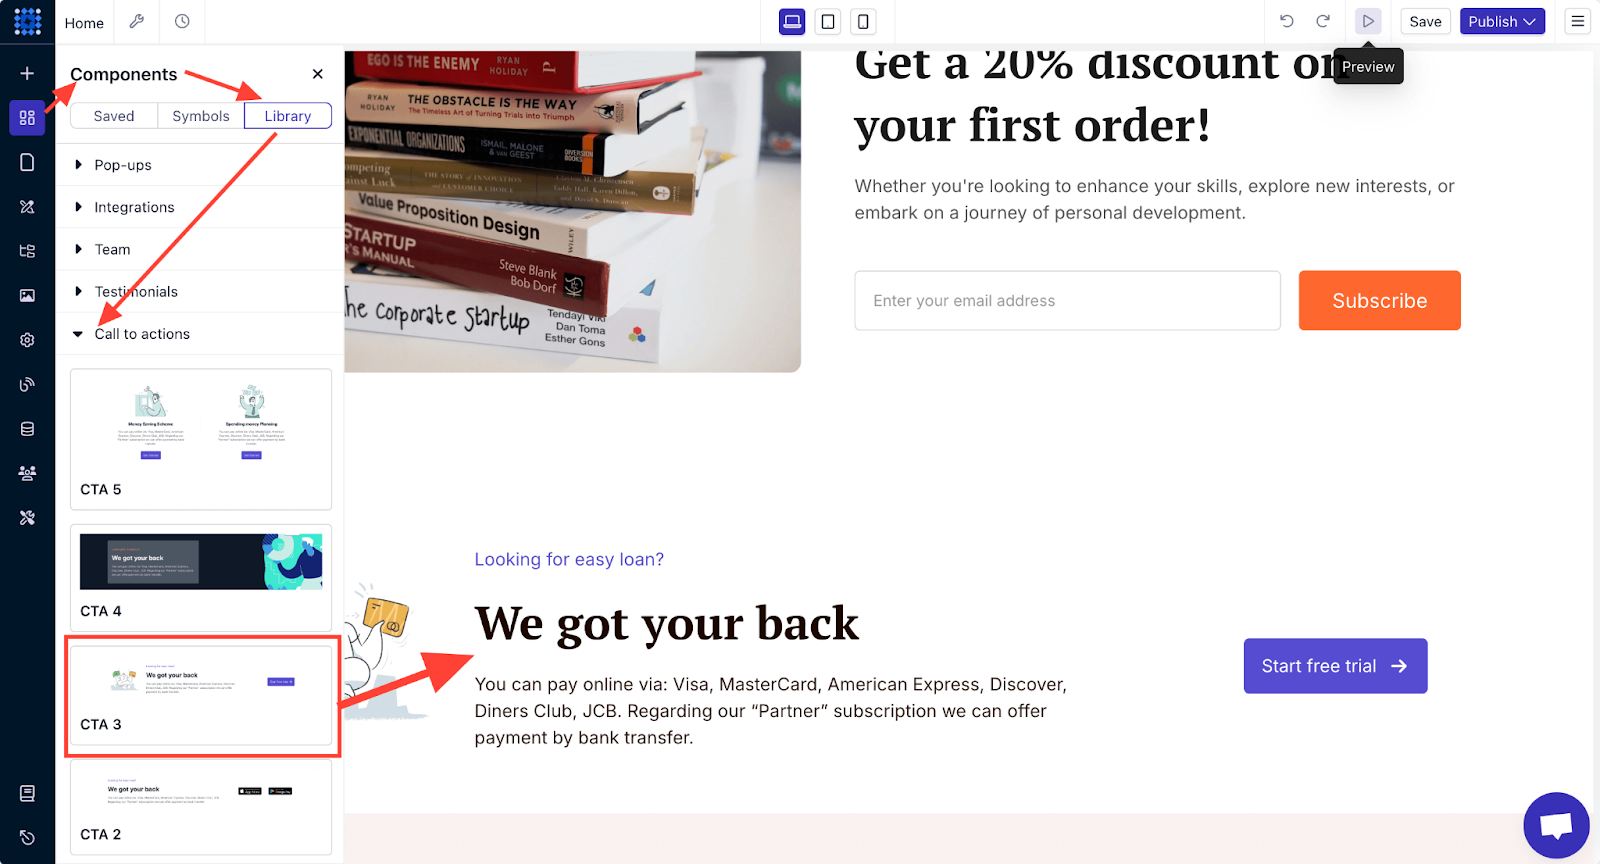
Task: Switch to the Symbols tab
Action: coord(201,116)
